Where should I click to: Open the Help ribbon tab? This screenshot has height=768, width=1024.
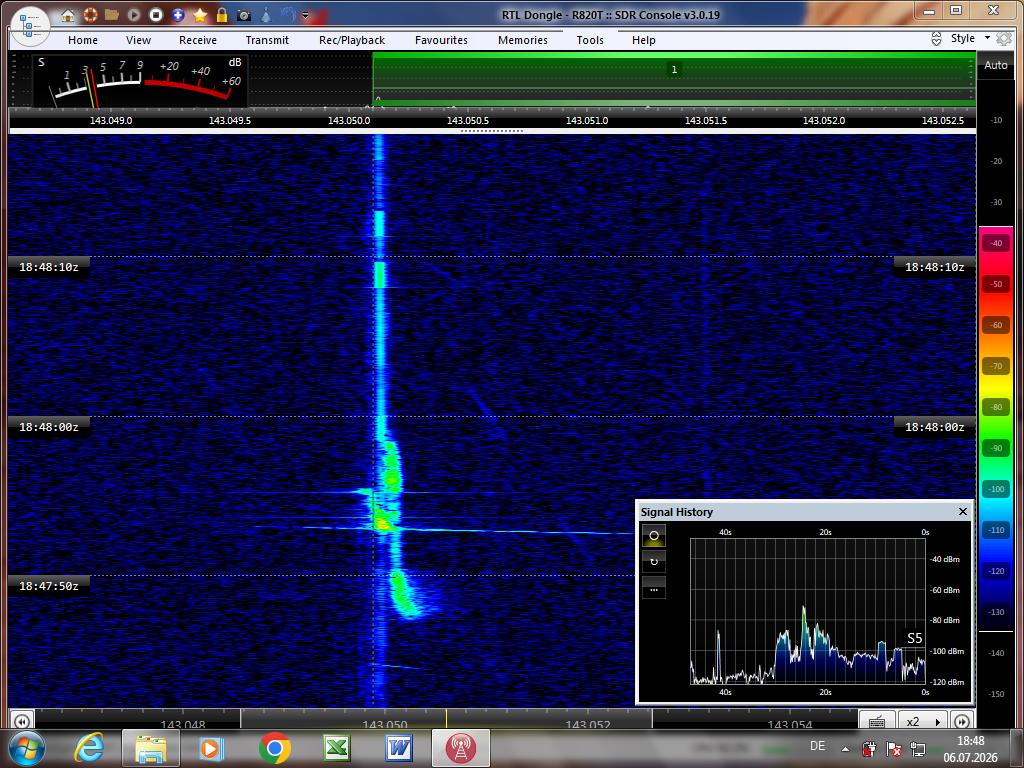pyautogui.click(x=643, y=40)
